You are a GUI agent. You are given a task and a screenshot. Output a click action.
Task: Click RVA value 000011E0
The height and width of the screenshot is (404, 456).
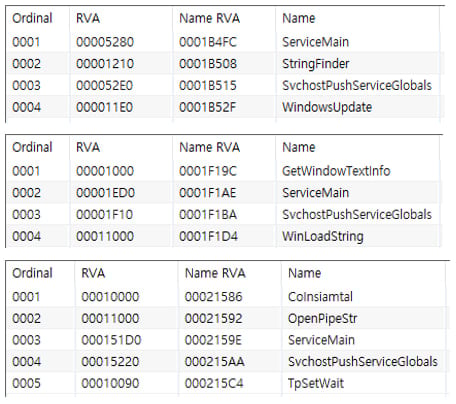(105, 107)
